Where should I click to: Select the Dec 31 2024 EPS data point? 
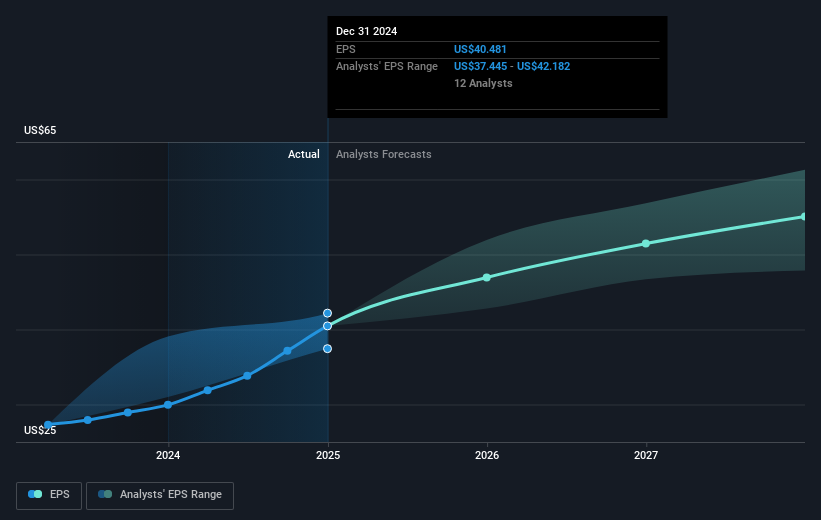tap(327, 326)
